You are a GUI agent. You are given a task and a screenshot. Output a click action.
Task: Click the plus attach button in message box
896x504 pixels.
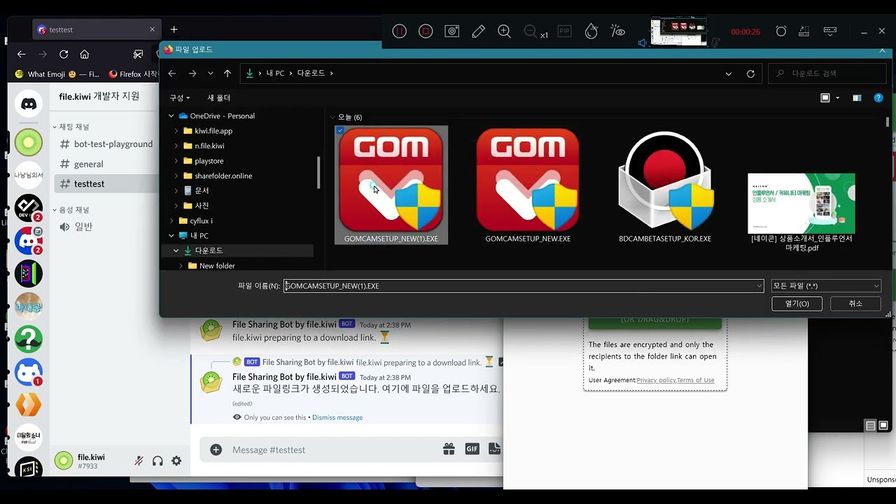point(216,450)
